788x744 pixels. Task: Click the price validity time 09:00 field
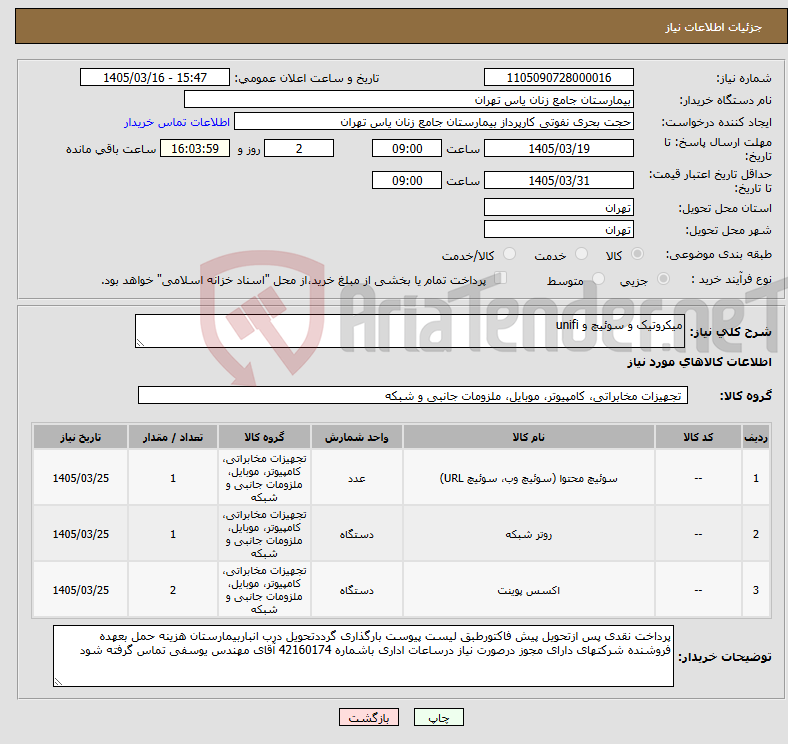pos(407,180)
